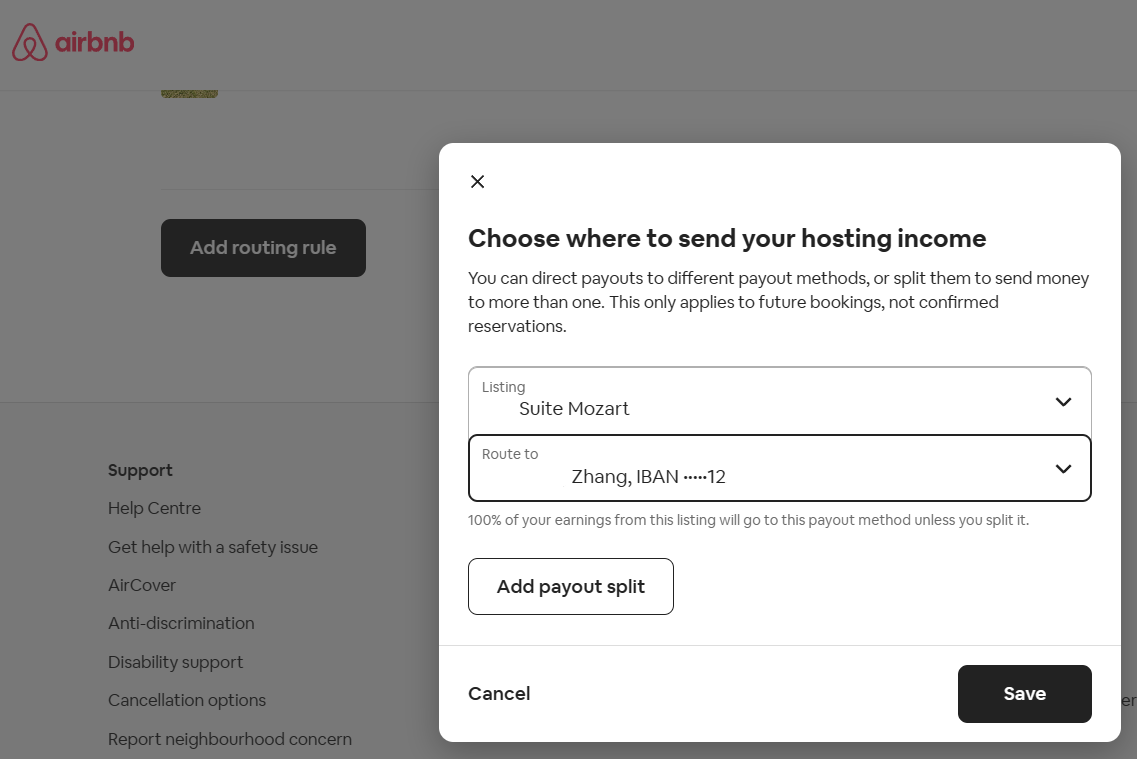Open Cancellation options link
Image resolution: width=1137 pixels, height=759 pixels.
(x=187, y=700)
